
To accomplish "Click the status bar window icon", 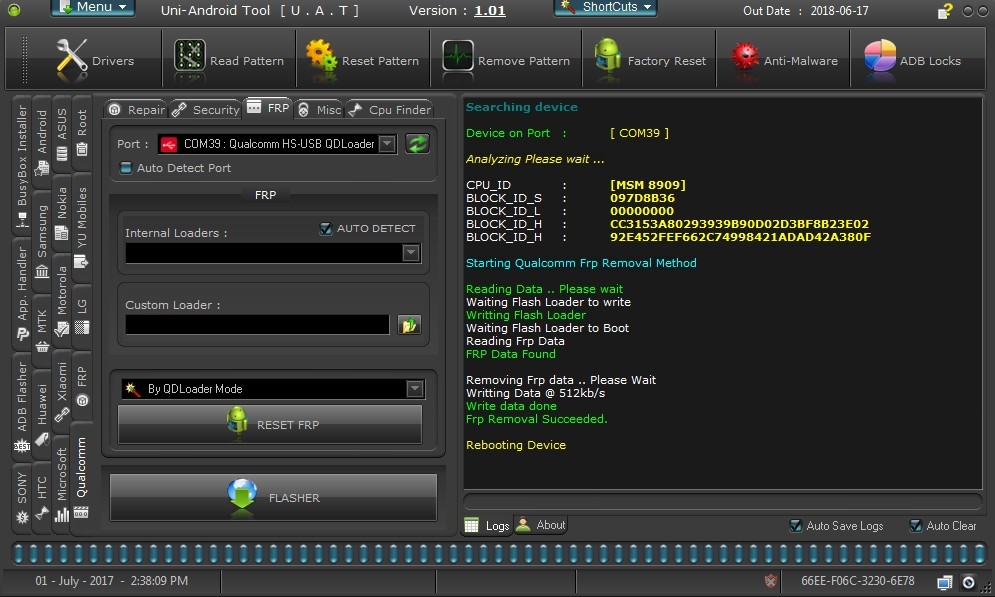I will (x=944, y=582).
